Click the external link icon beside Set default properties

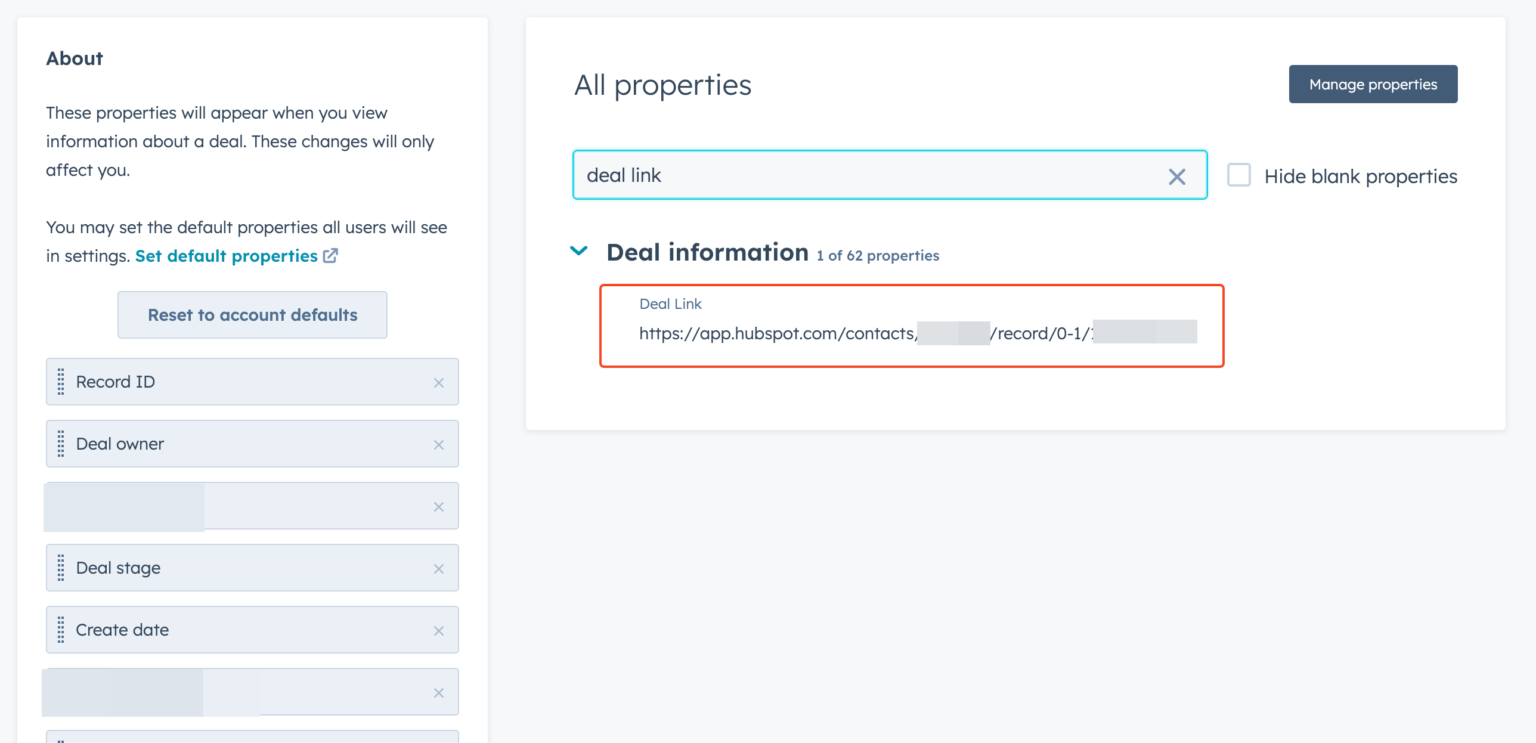[331, 255]
